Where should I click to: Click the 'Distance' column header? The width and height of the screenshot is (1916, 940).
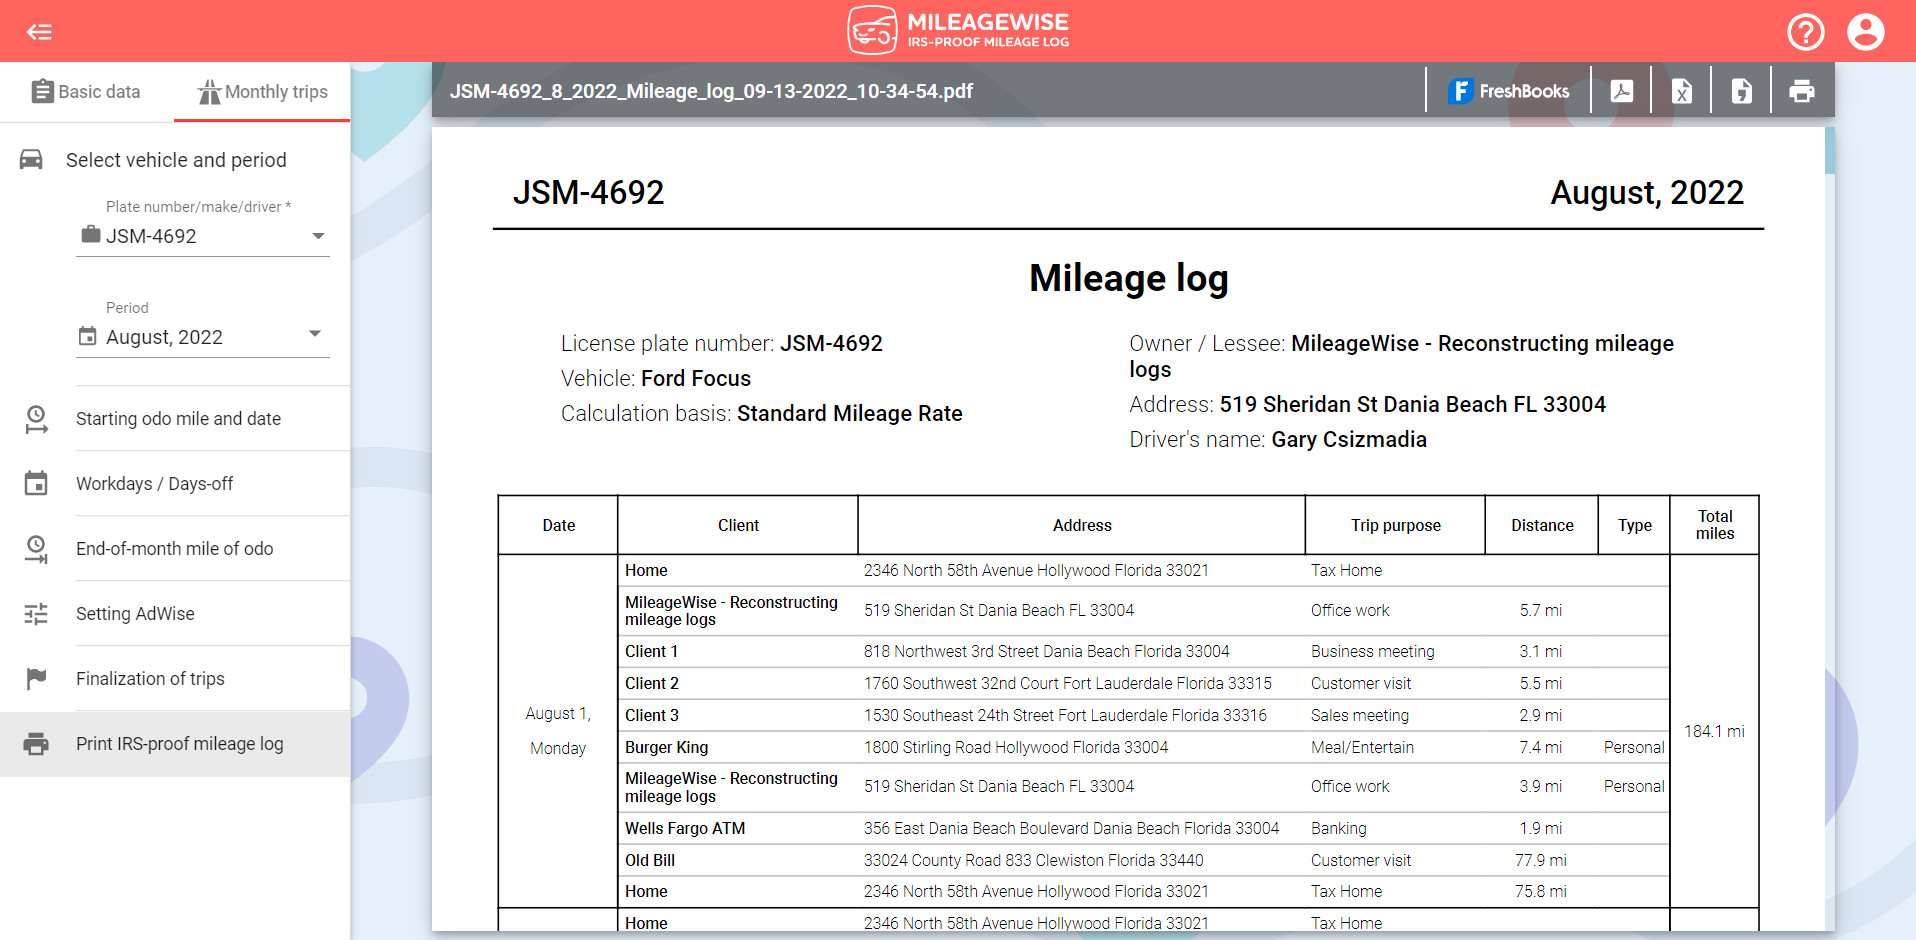[1542, 525]
